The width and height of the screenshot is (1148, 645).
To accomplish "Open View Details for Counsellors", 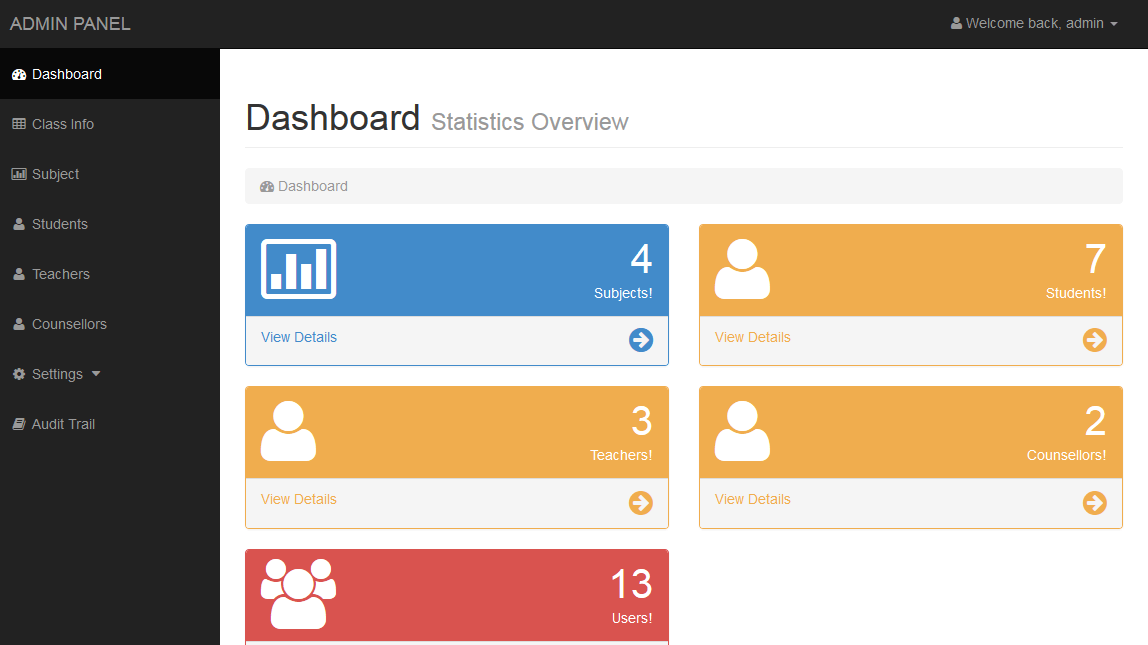I will 752,499.
